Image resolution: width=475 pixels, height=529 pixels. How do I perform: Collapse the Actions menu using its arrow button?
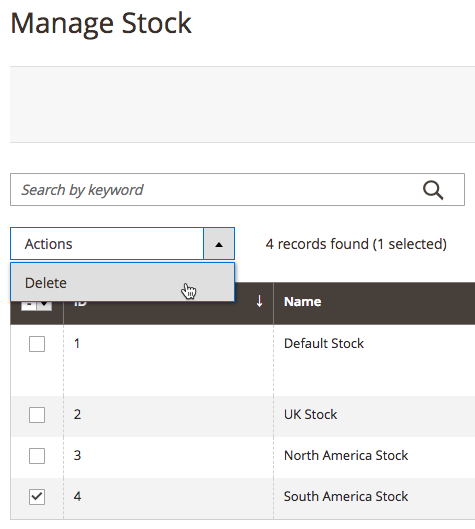(219, 244)
